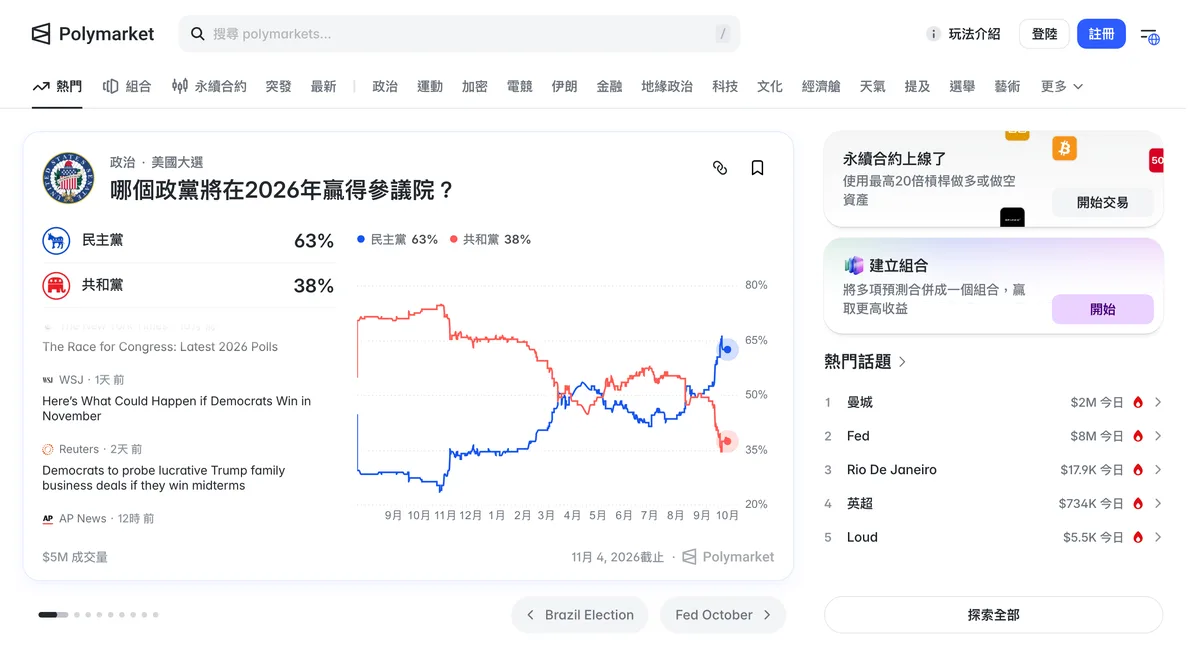Click the Republican elephant party icon

click(x=56, y=286)
